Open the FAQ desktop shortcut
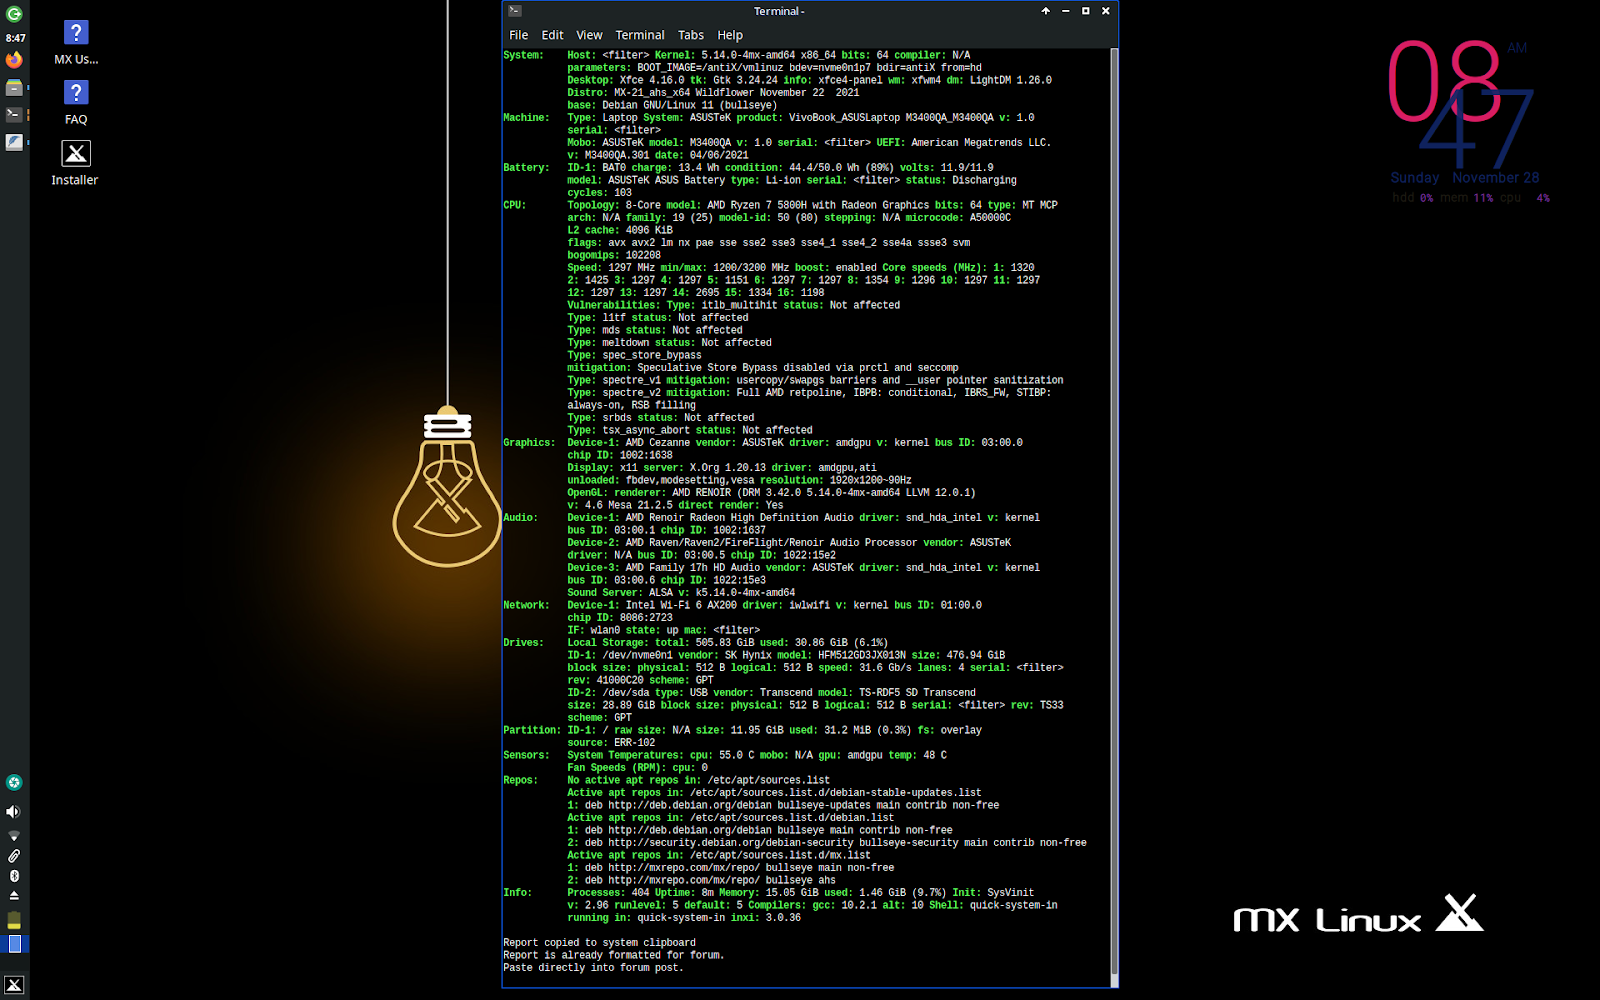 click(76, 103)
